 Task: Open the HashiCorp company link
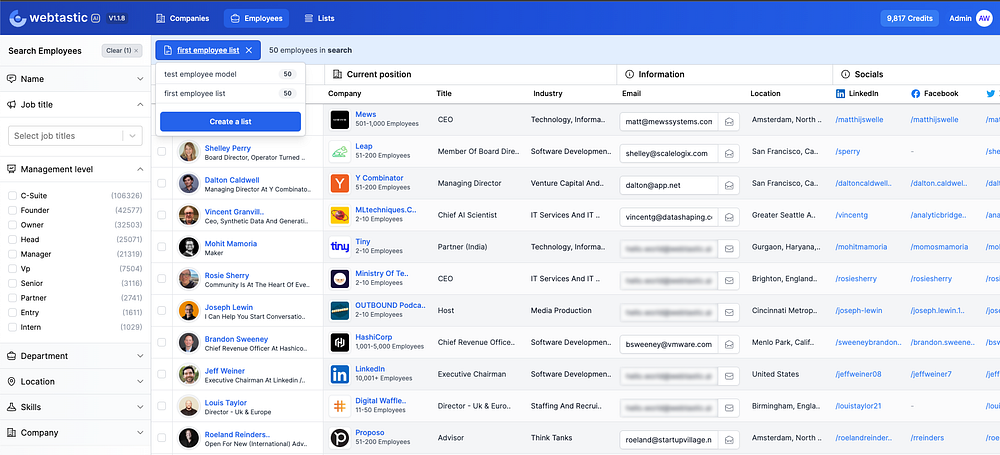point(374,337)
